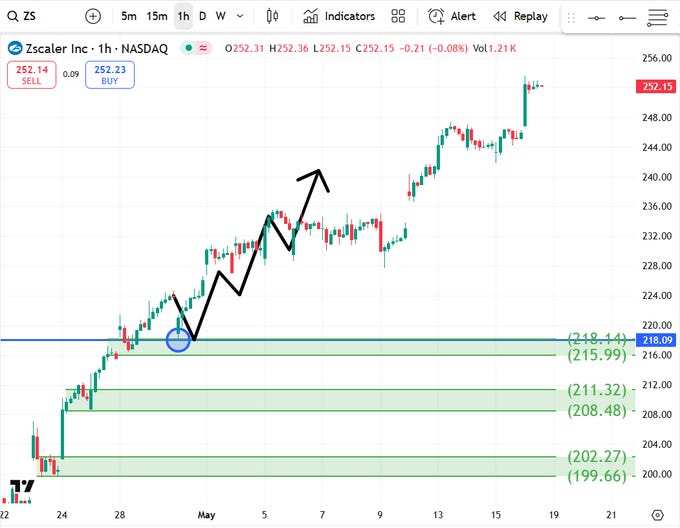Add a symbol with the plus icon
The height and width of the screenshot is (528, 680).
[93, 16]
